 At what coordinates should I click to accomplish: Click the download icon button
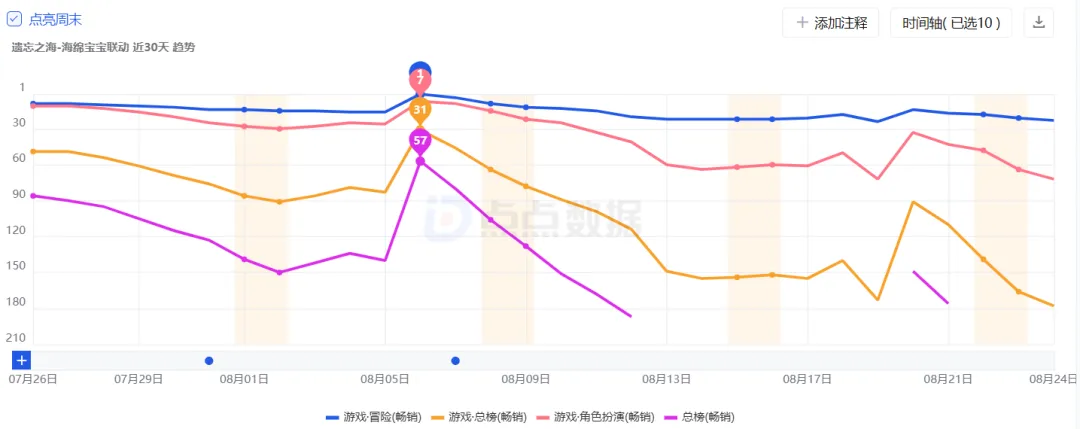pyautogui.click(x=1039, y=23)
